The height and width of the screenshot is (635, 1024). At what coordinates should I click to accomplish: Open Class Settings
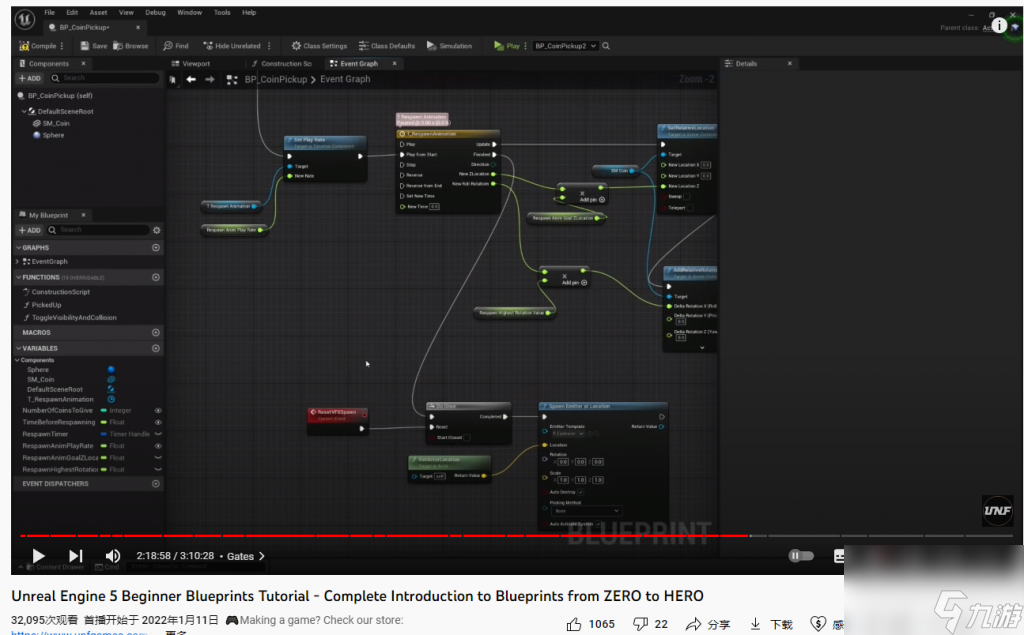[x=319, y=46]
